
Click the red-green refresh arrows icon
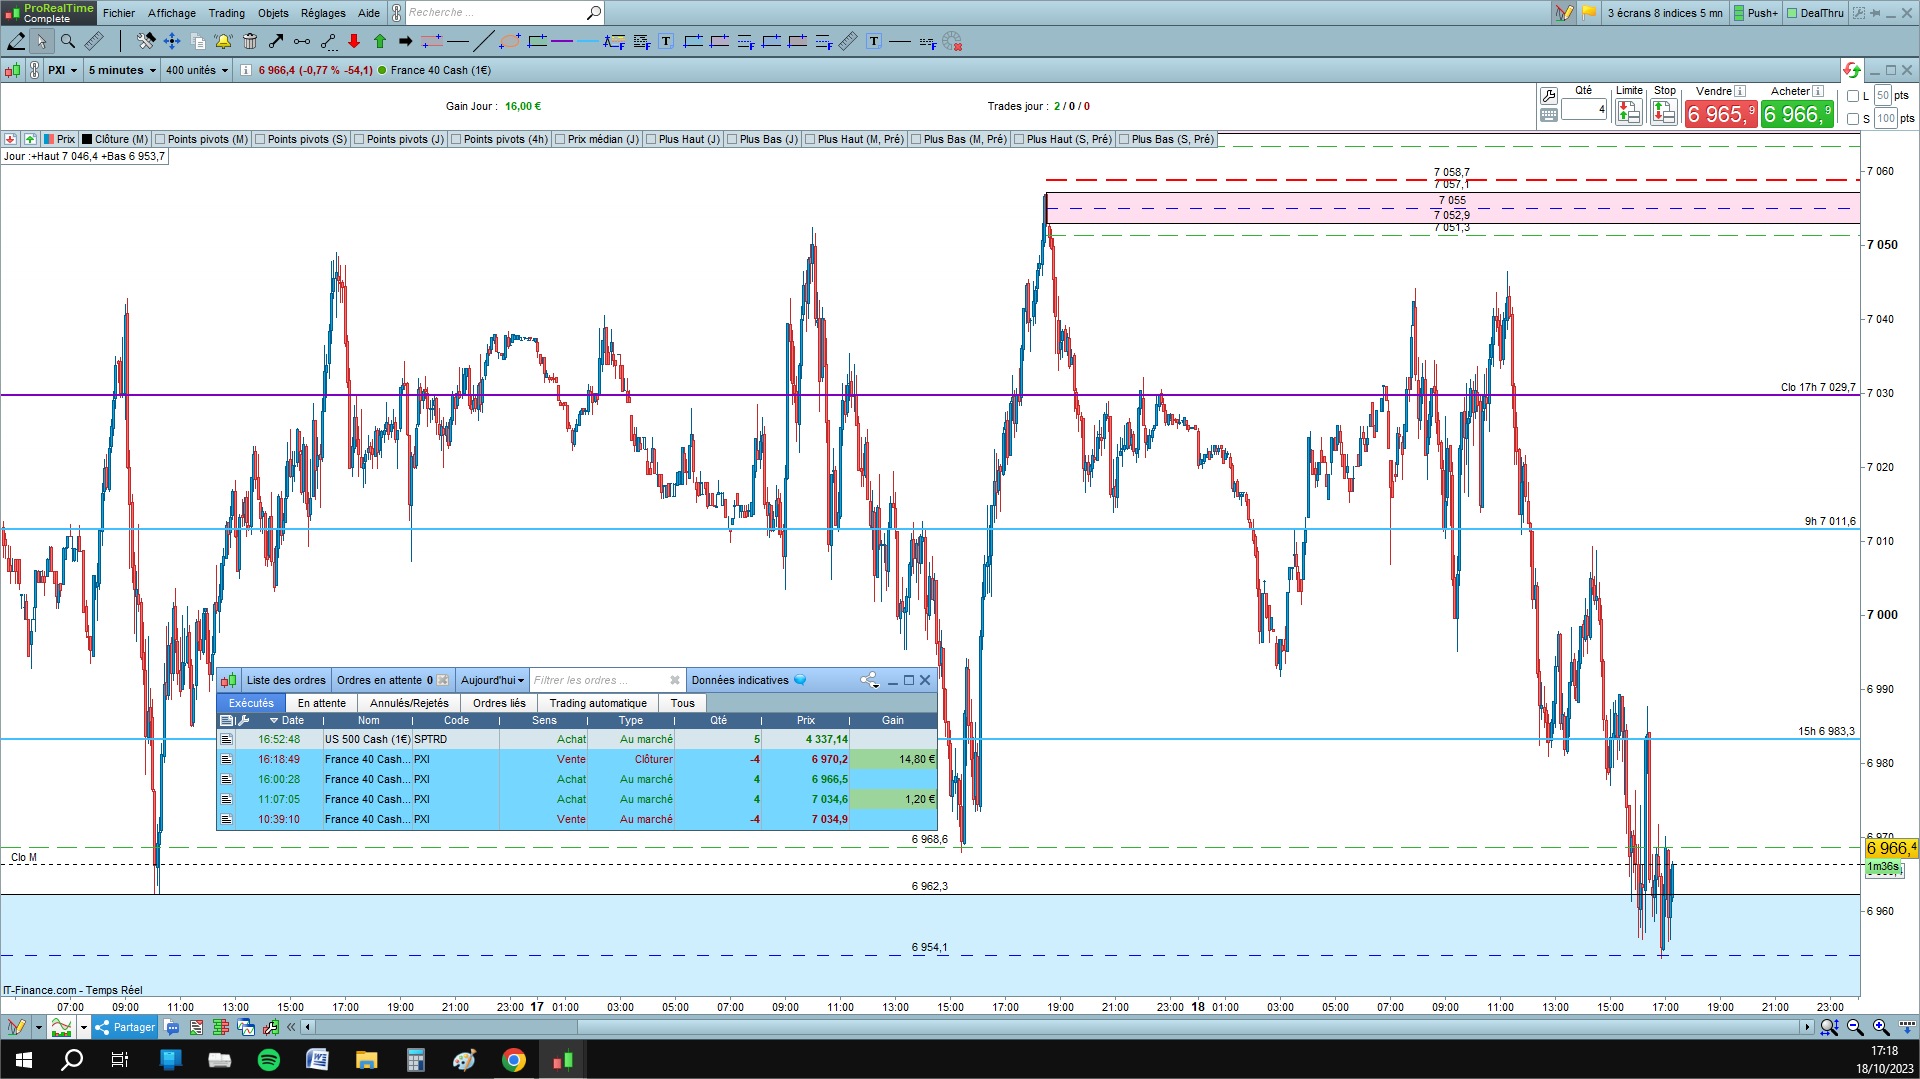[x=1852, y=70]
